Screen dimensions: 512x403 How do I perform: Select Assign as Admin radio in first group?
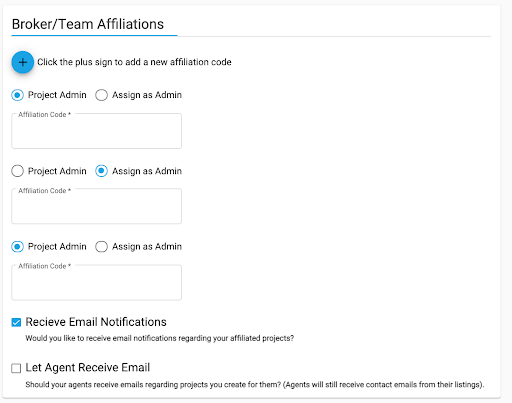pyautogui.click(x=101, y=95)
